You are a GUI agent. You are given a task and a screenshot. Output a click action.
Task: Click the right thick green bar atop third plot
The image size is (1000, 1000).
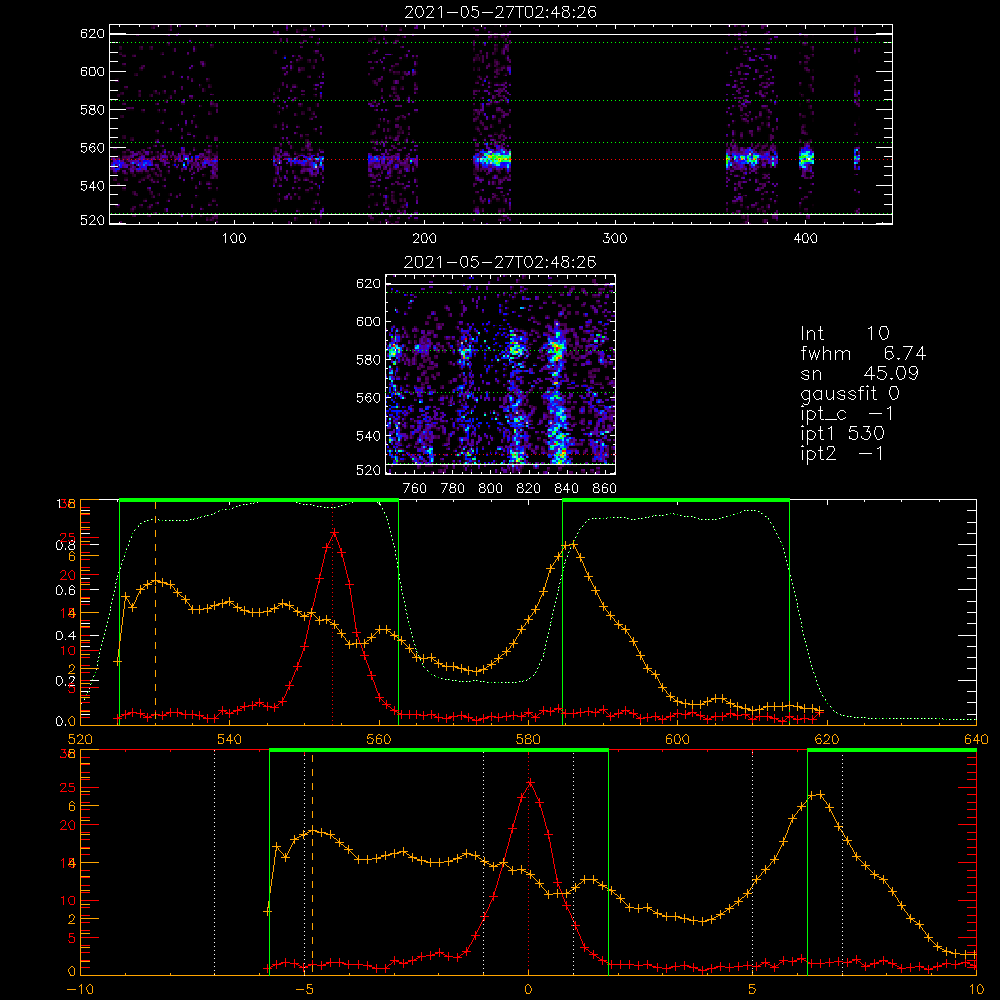676,500
